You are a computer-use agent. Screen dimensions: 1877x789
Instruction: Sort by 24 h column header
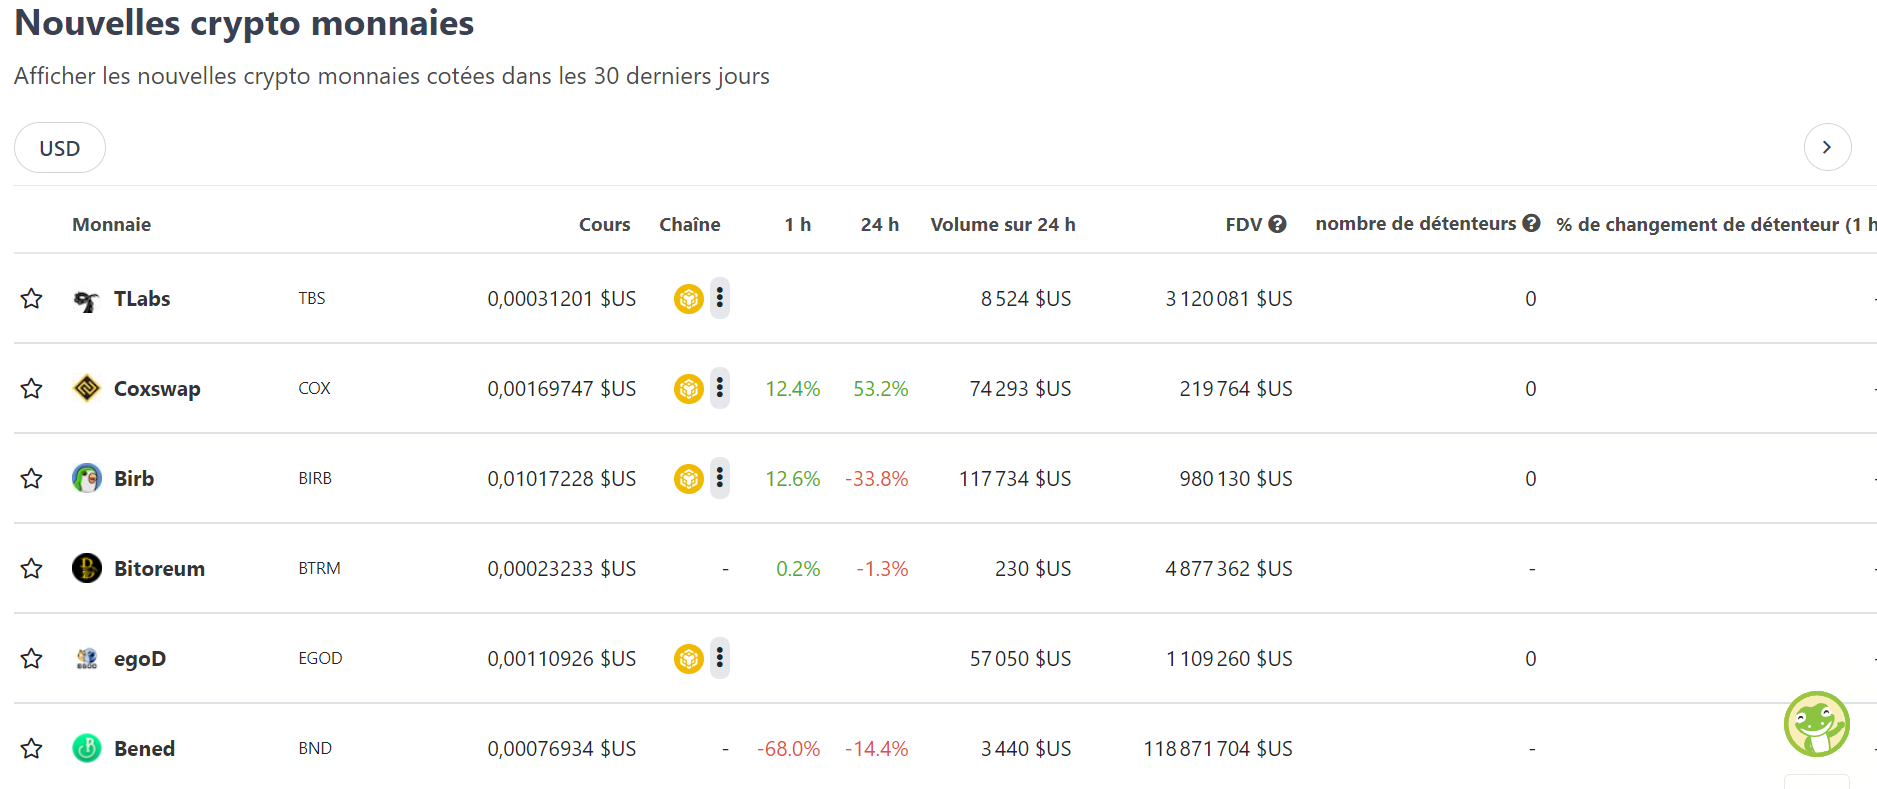tap(879, 224)
